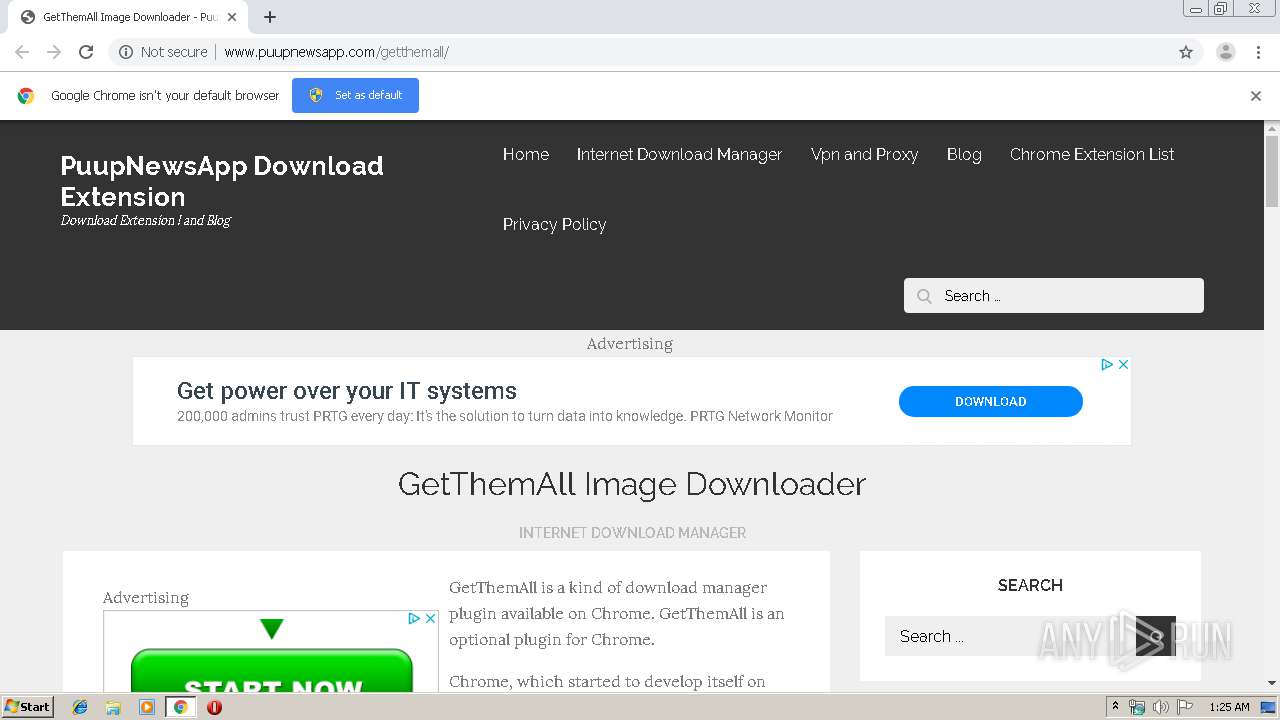Open Chrome three-dot menu
The height and width of the screenshot is (720, 1280).
pos(1259,52)
